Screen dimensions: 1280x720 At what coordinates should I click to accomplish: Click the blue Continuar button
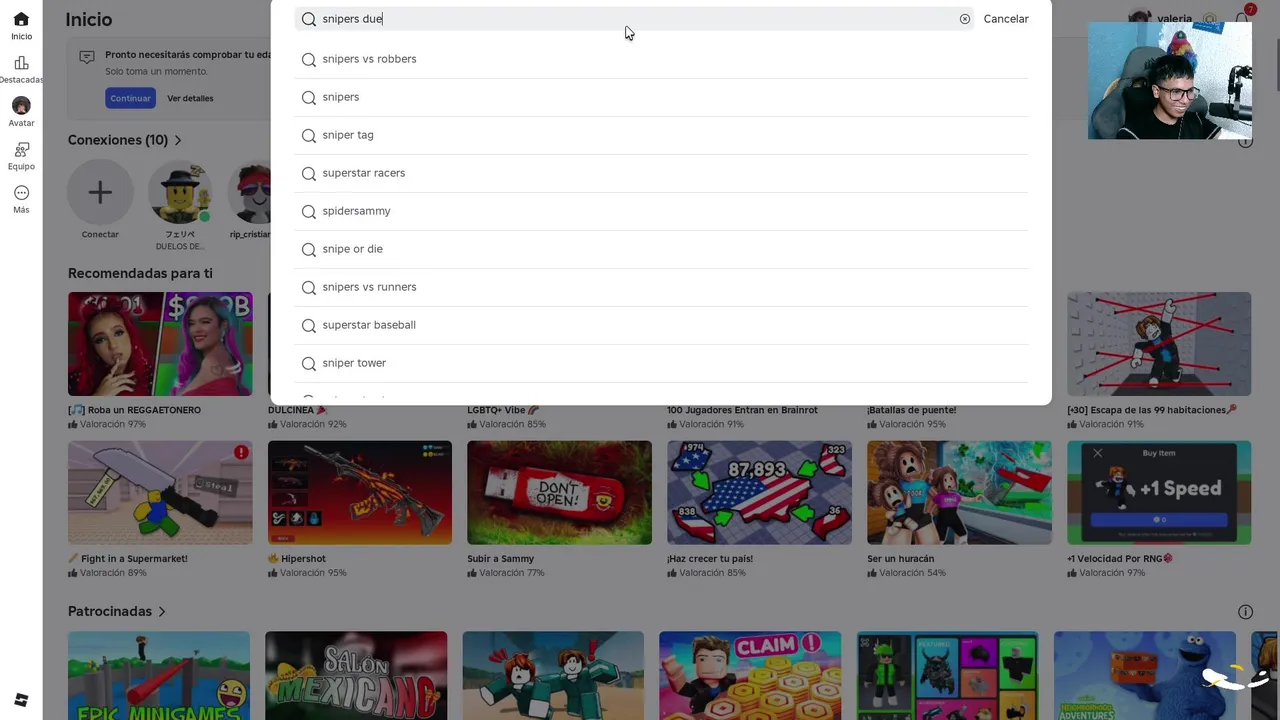(x=130, y=98)
